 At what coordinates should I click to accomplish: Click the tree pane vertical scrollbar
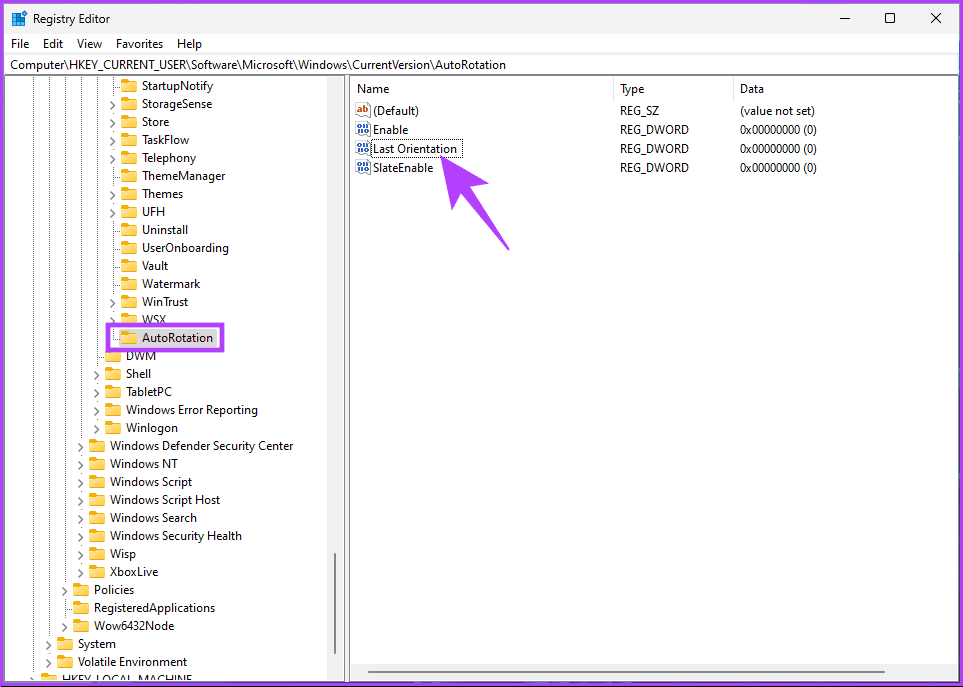(x=335, y=603)
